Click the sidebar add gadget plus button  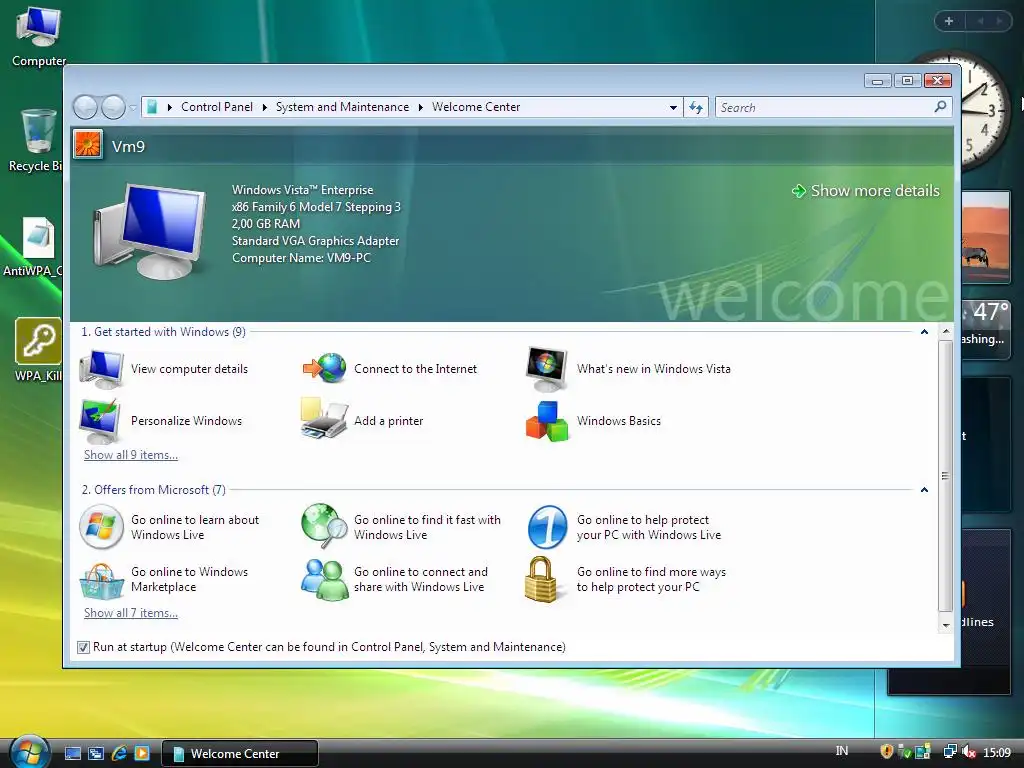(949, 21)
